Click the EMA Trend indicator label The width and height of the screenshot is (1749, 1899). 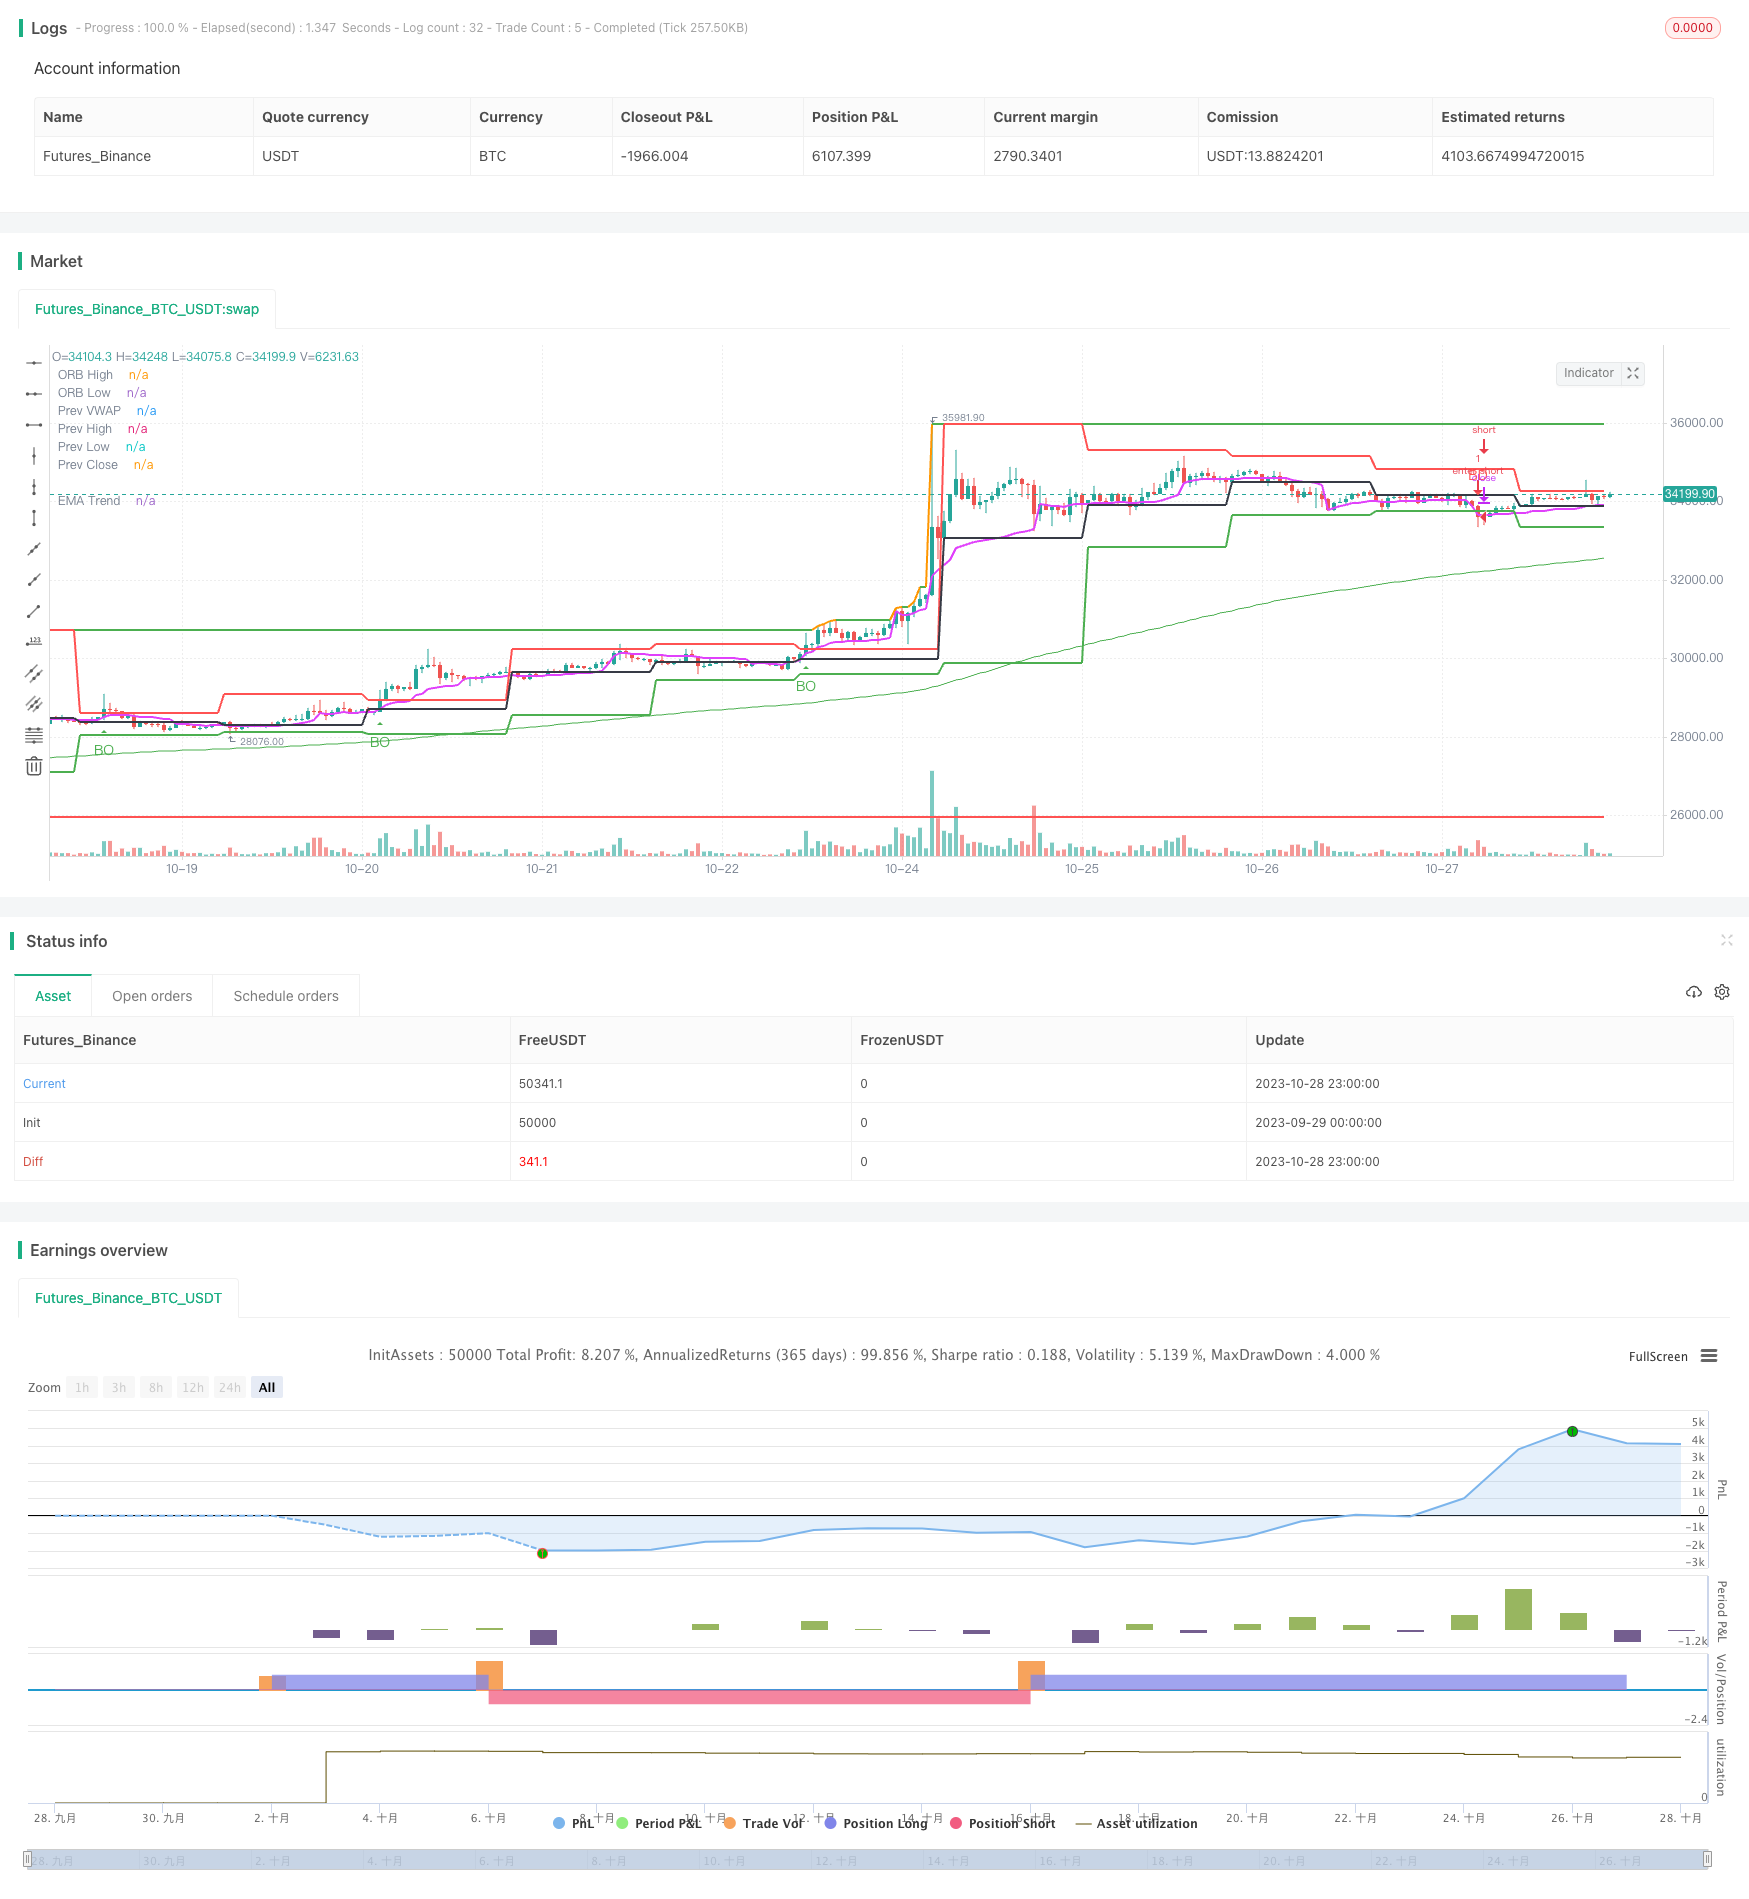tap(89, 501)
